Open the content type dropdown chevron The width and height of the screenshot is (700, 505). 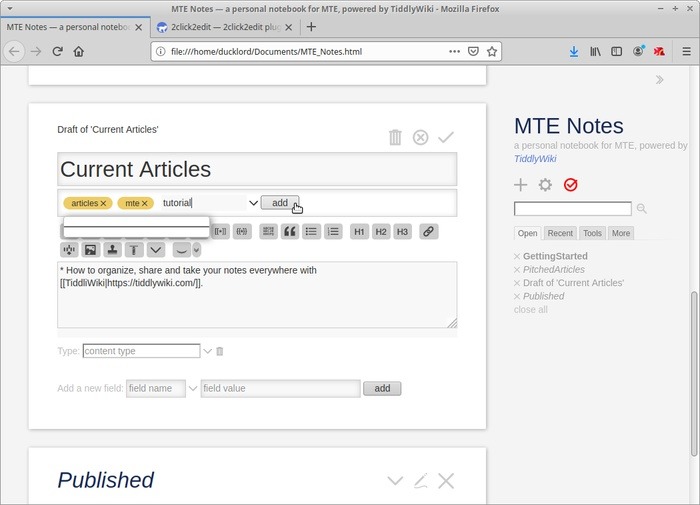pos(207,351)
